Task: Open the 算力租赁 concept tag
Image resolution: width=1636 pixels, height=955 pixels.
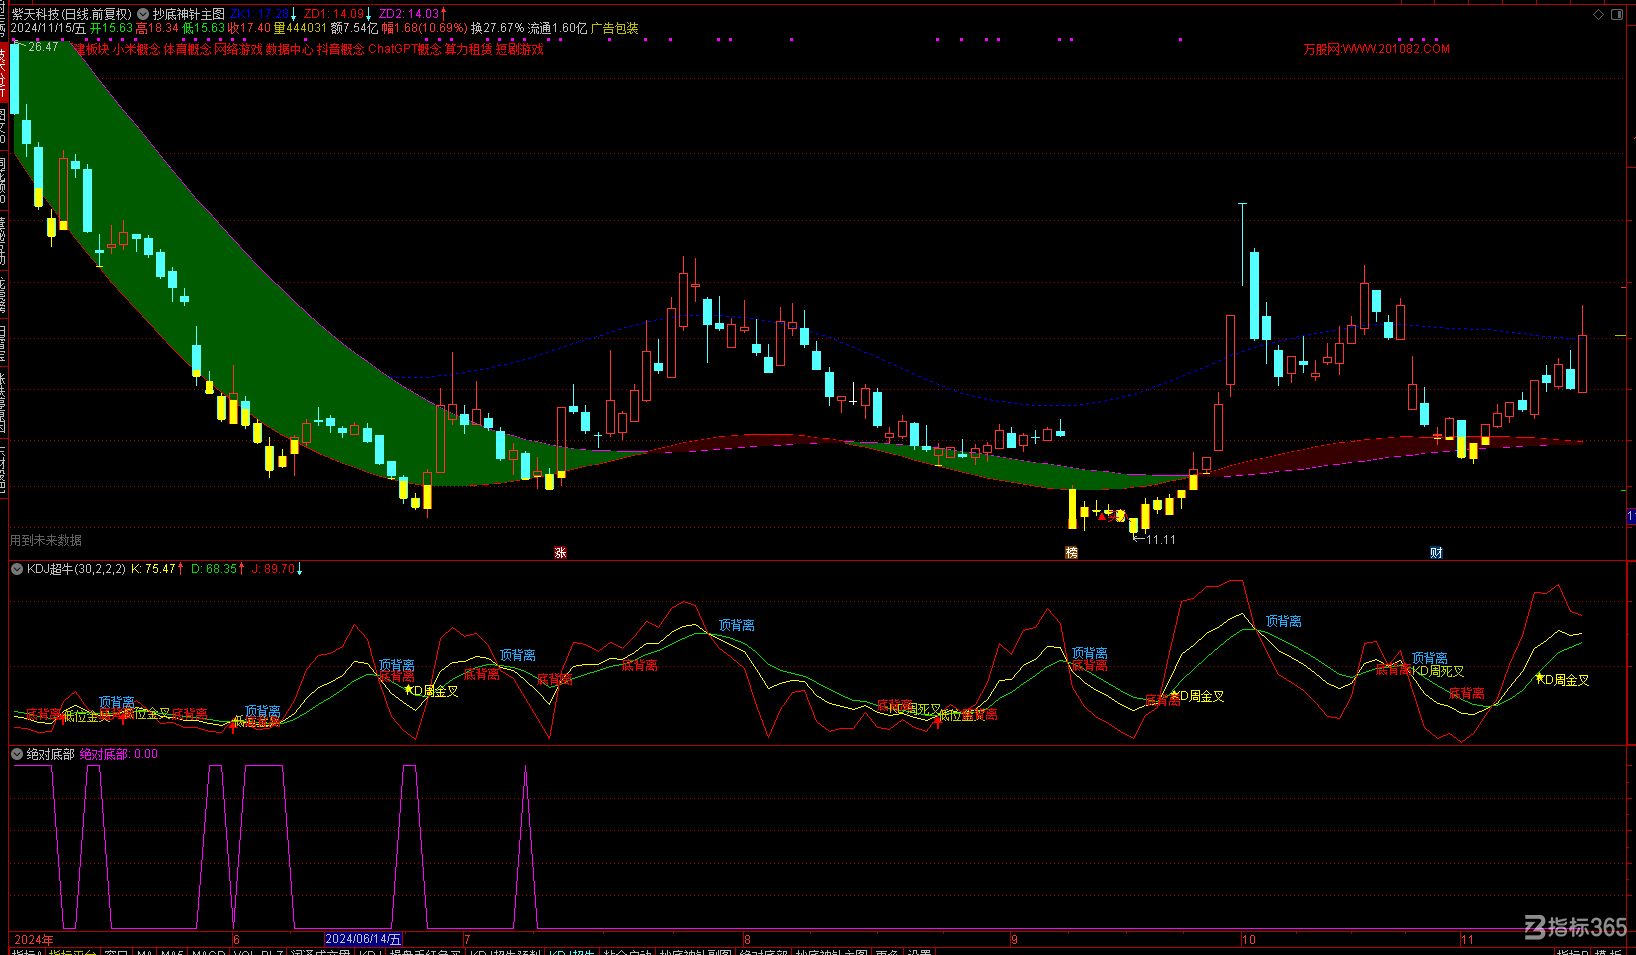Action: pyautogui.click(x=468, y=49)
